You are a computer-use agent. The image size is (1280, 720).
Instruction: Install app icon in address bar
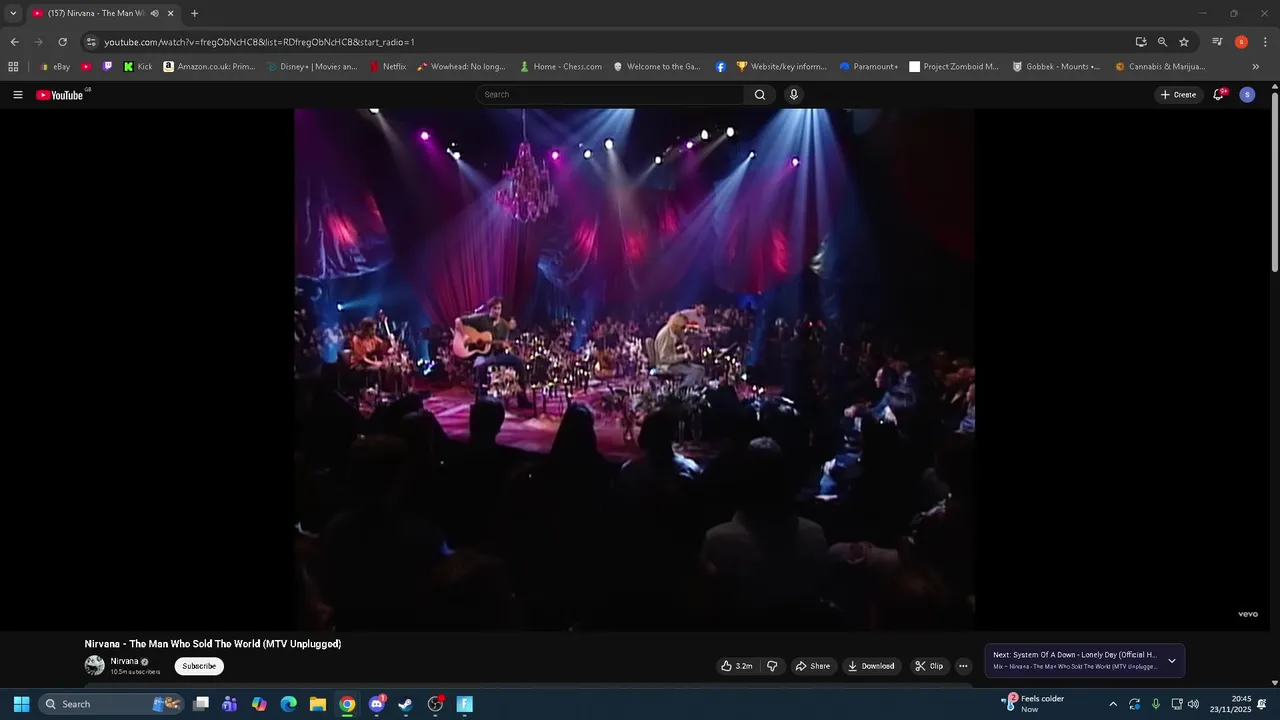(x=1141, y=42)
